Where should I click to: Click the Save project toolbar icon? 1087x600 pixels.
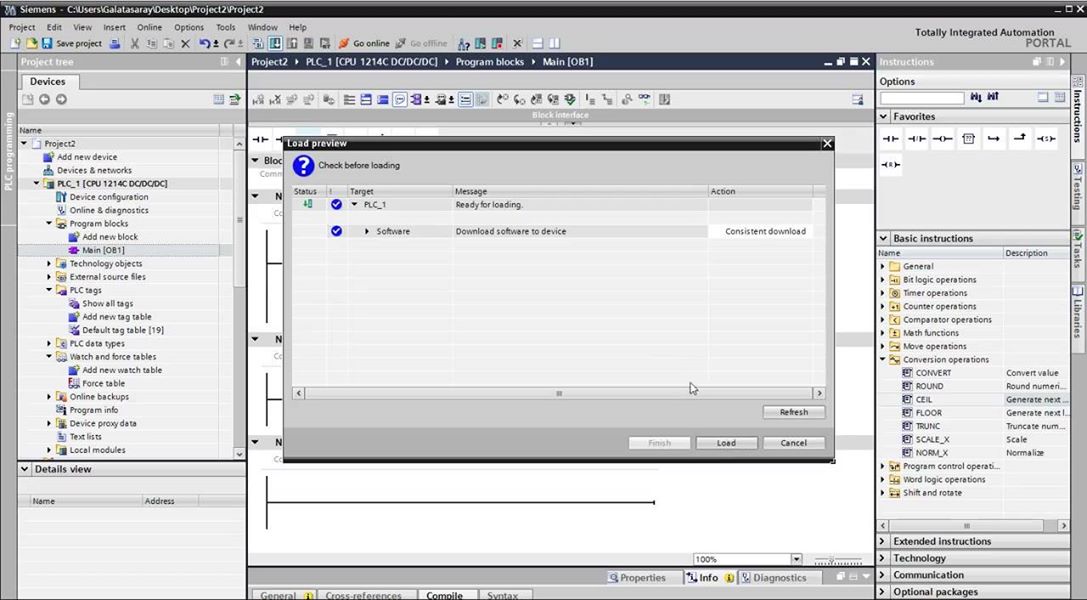coord(47,44)
